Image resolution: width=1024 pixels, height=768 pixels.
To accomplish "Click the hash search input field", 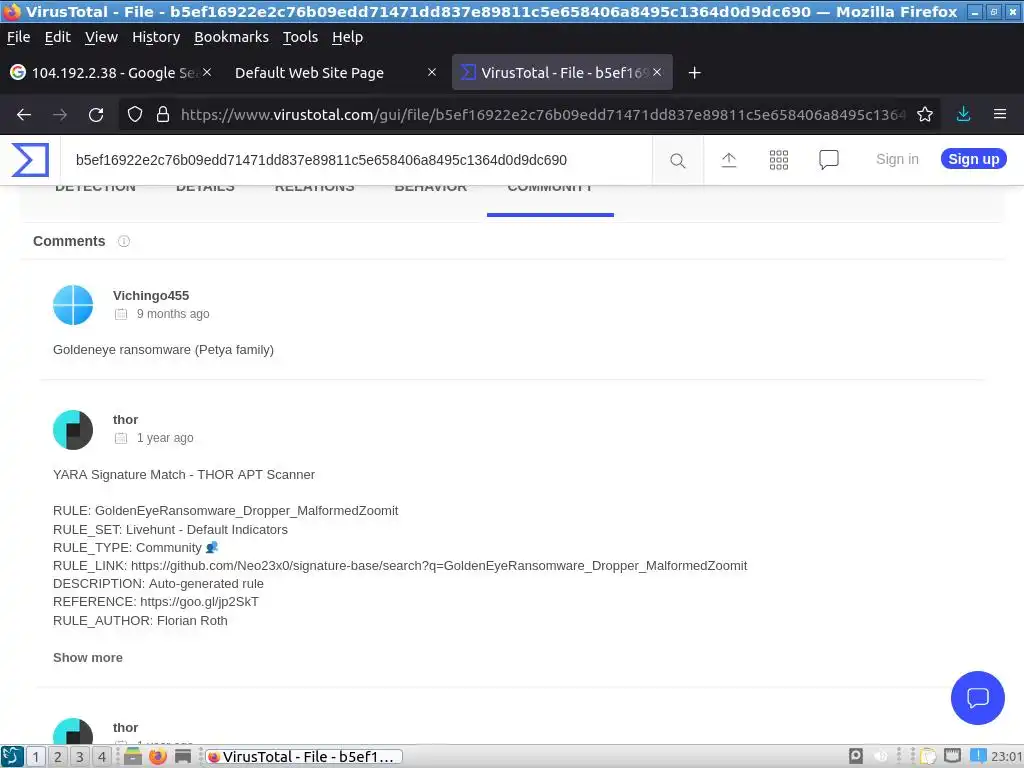I will coord(356,160).
